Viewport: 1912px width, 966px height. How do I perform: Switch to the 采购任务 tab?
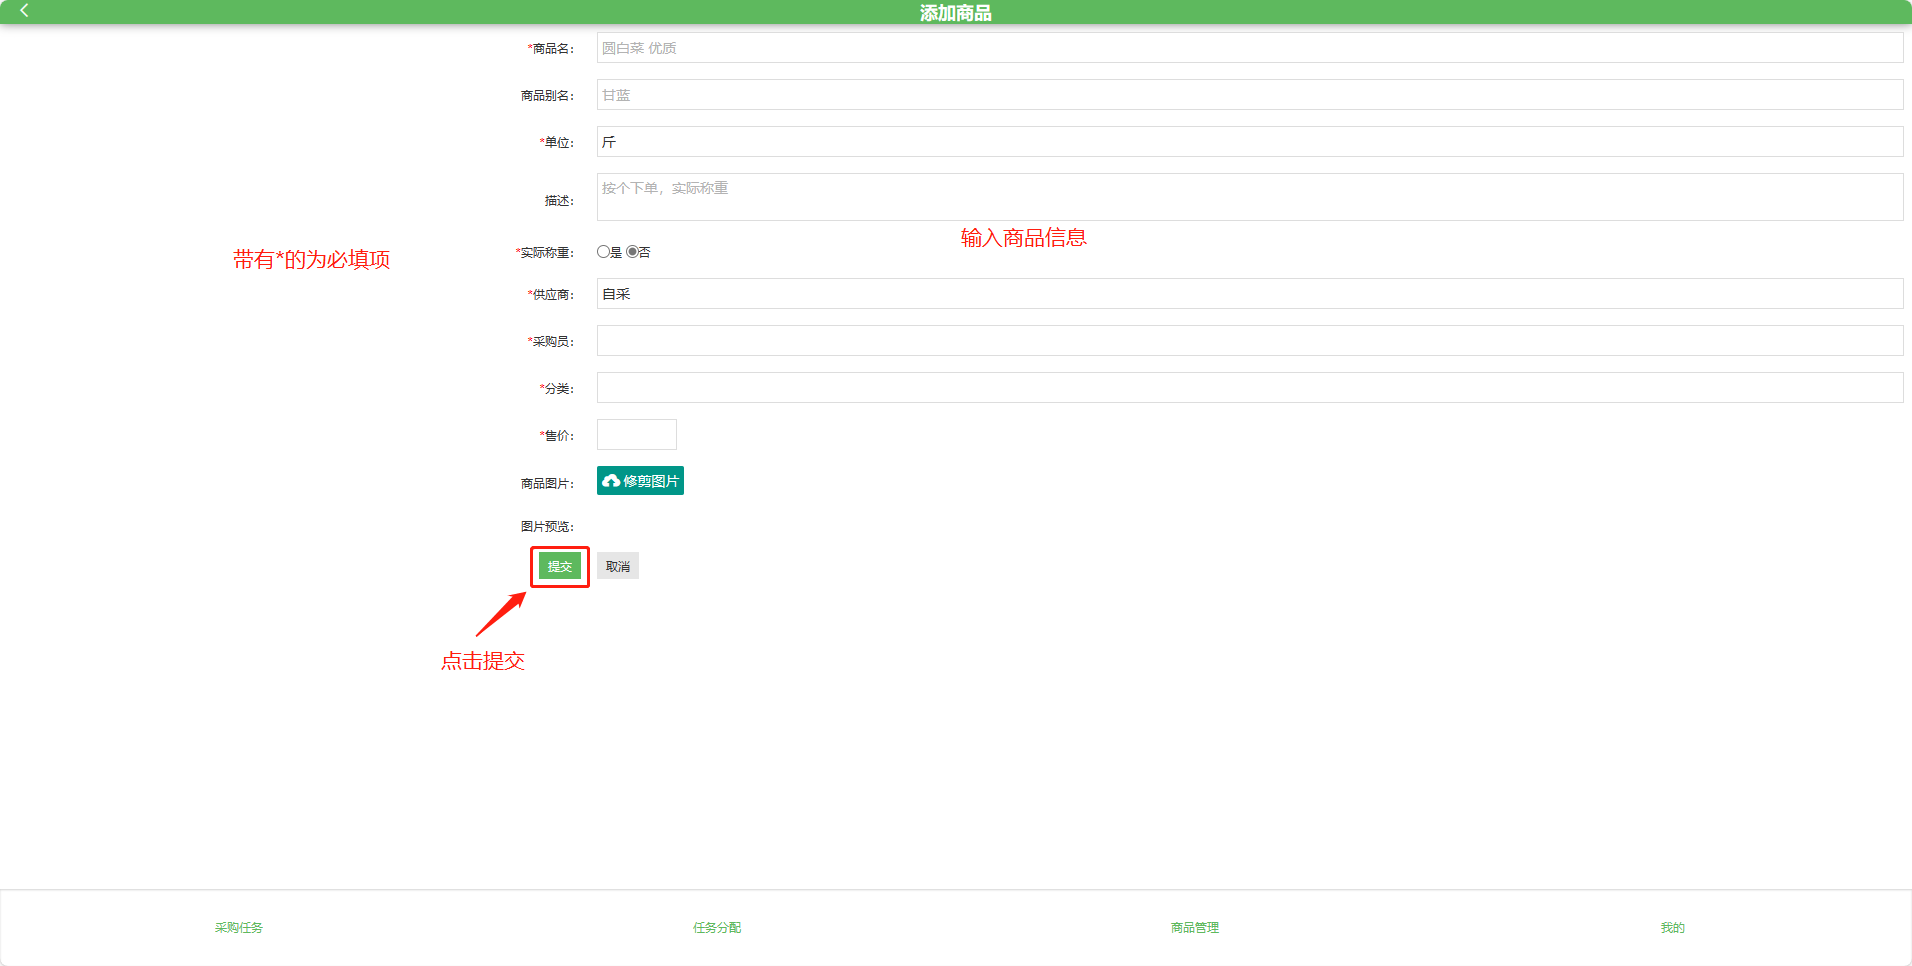tap(239, 928)
